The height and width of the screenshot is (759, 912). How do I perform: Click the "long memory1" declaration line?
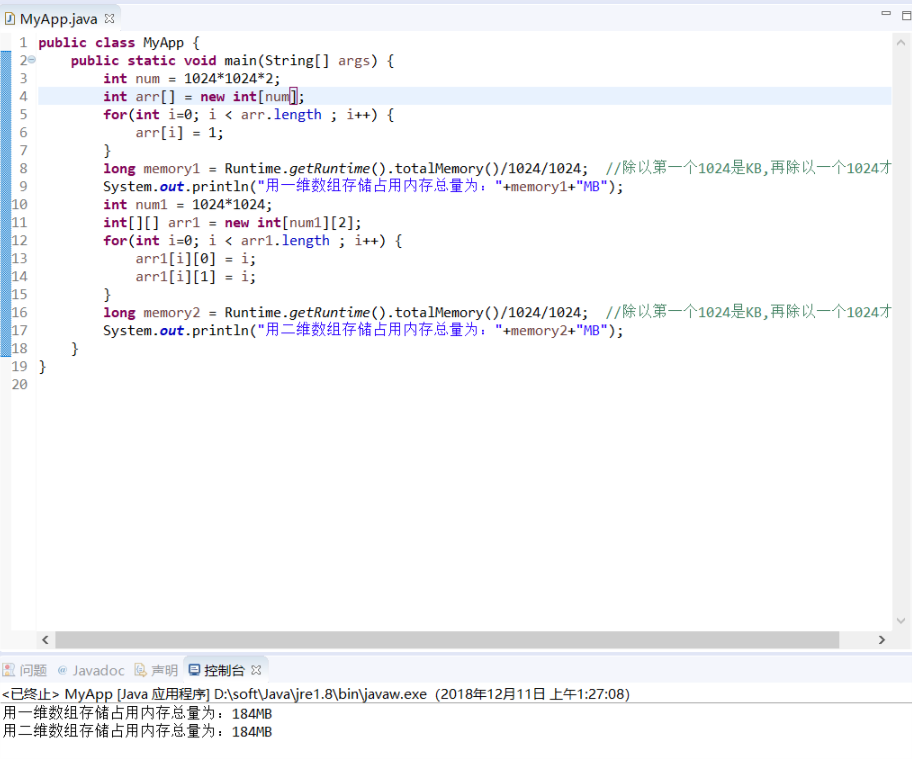(x=345, y=169)
